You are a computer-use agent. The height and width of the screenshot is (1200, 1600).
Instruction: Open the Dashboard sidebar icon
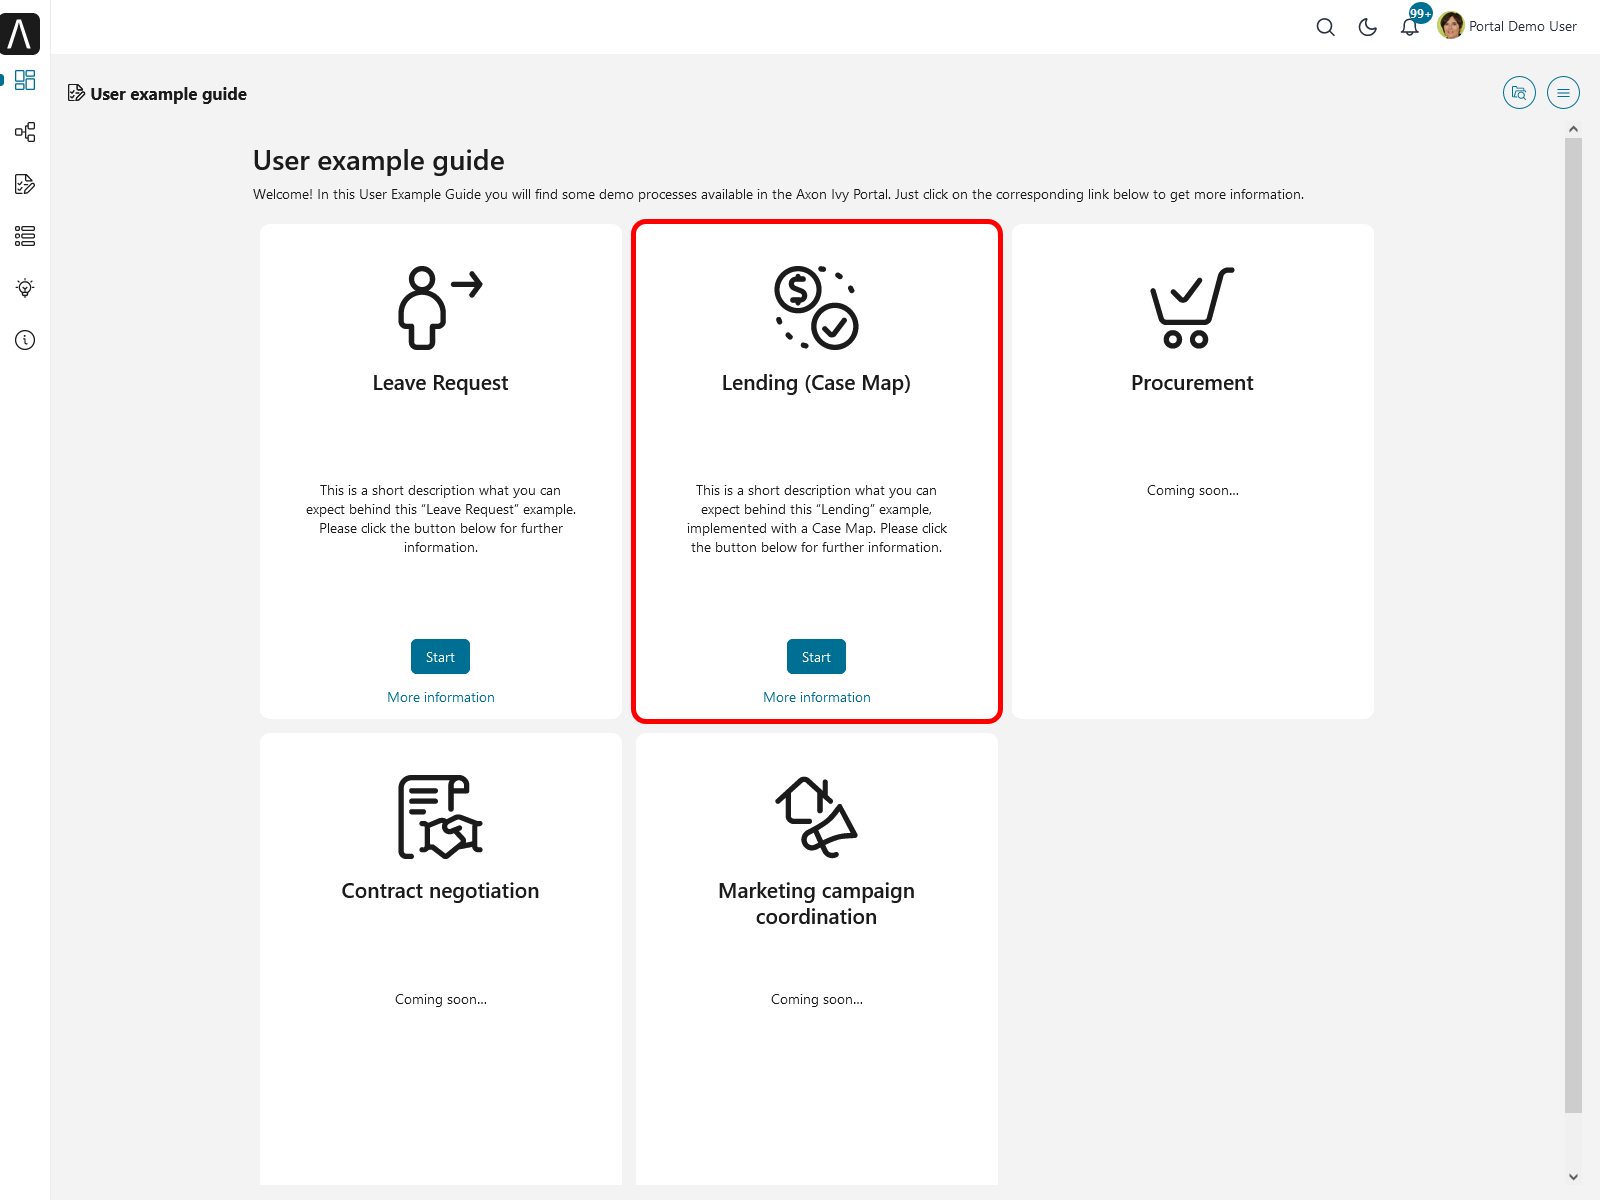click(25, 80)
